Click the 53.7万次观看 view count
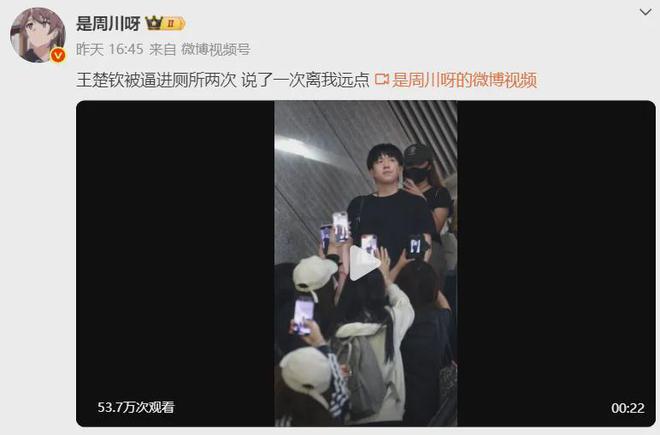The height and width of the screenshot is (435, 660). (x=136, y=407)
